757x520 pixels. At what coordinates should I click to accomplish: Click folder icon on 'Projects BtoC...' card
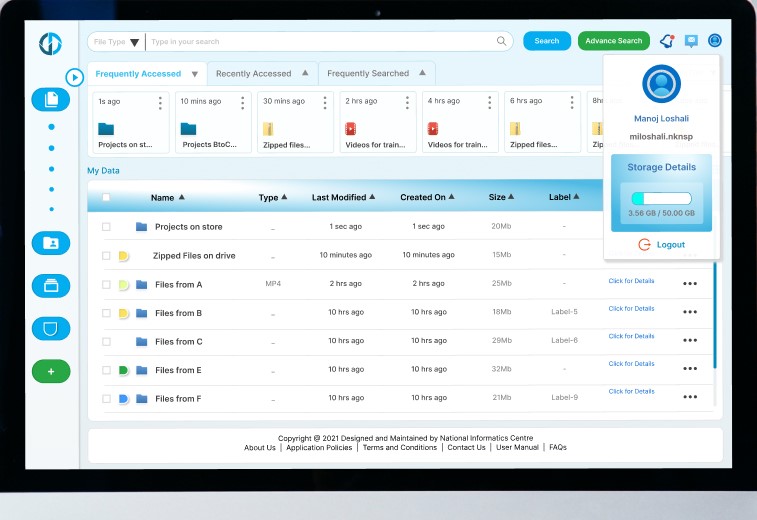click(188, 129)
